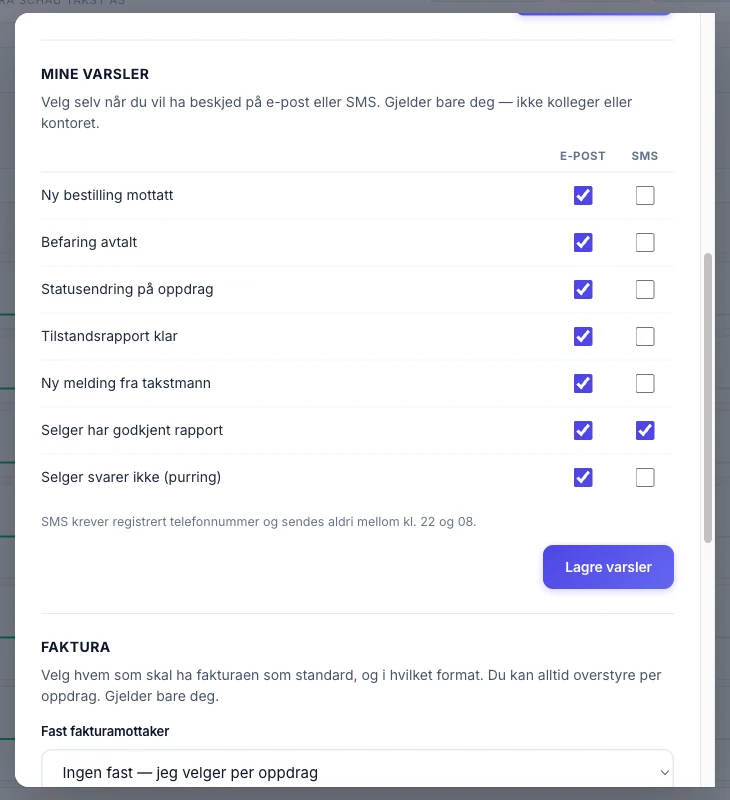Click the dimmed backdrop left of the dialog
This screenshot has height=800, width=730.
(7, 398)
